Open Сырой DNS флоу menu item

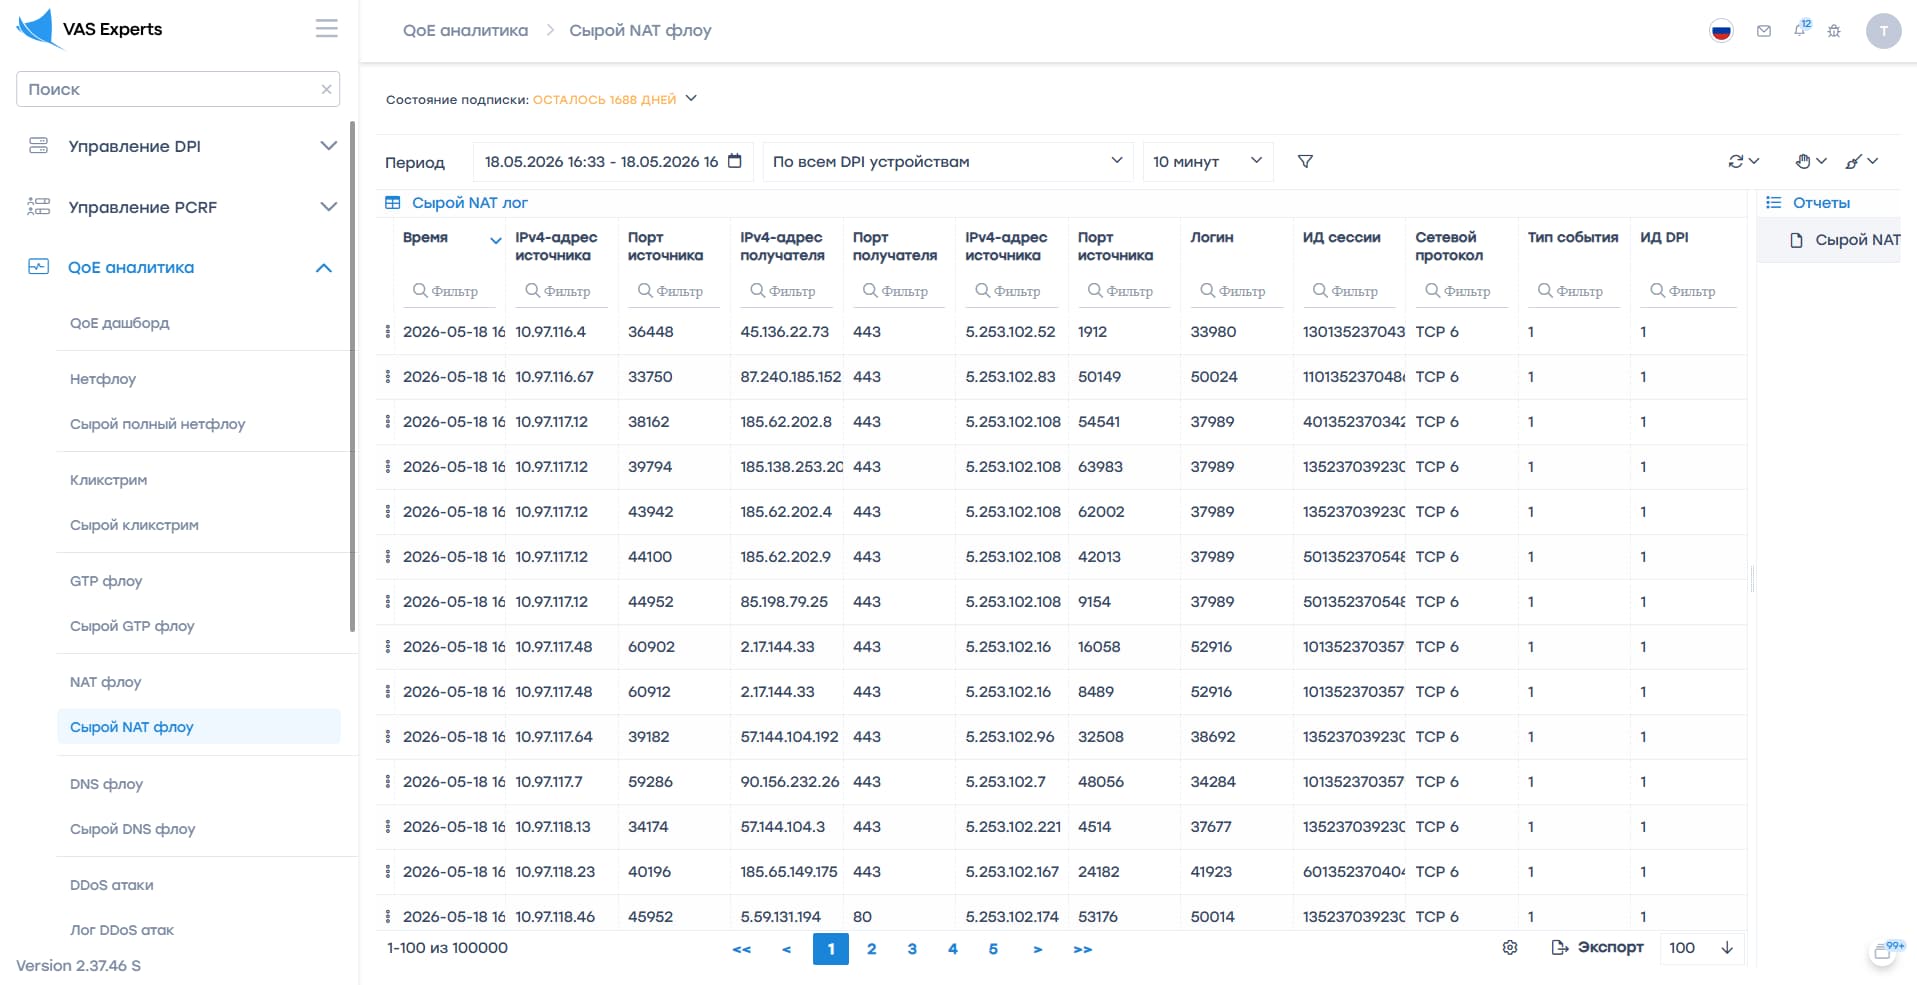point(133,829)
